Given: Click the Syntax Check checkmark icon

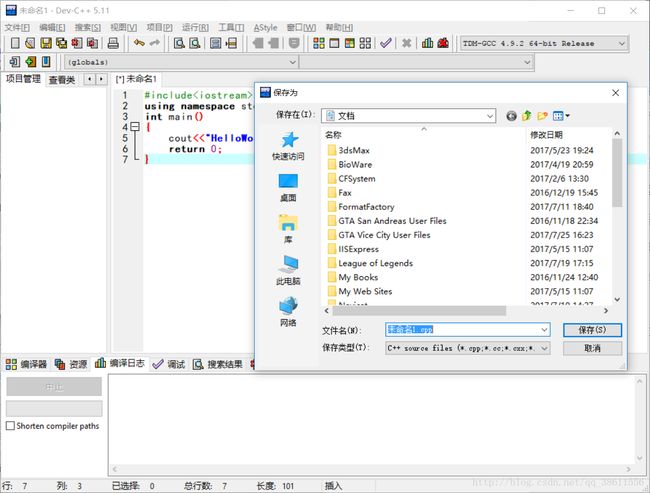Looking at the screenshot, I should point(386,43).
